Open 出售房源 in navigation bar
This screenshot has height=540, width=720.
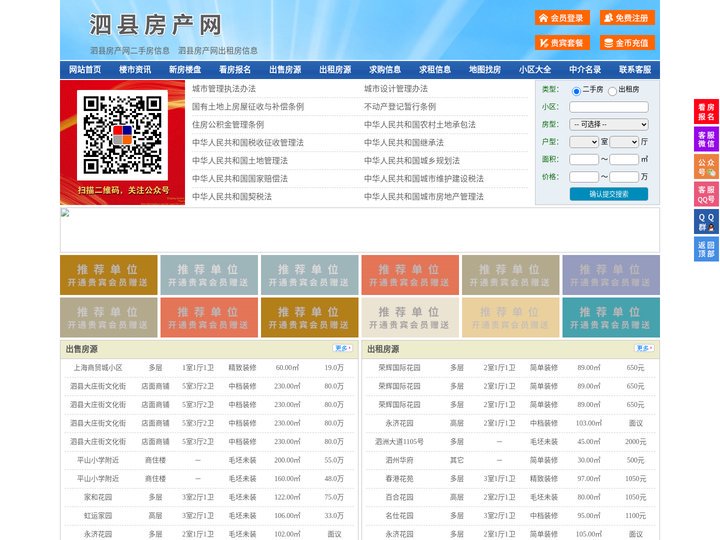pyautogui.click(x=285, y=70)
